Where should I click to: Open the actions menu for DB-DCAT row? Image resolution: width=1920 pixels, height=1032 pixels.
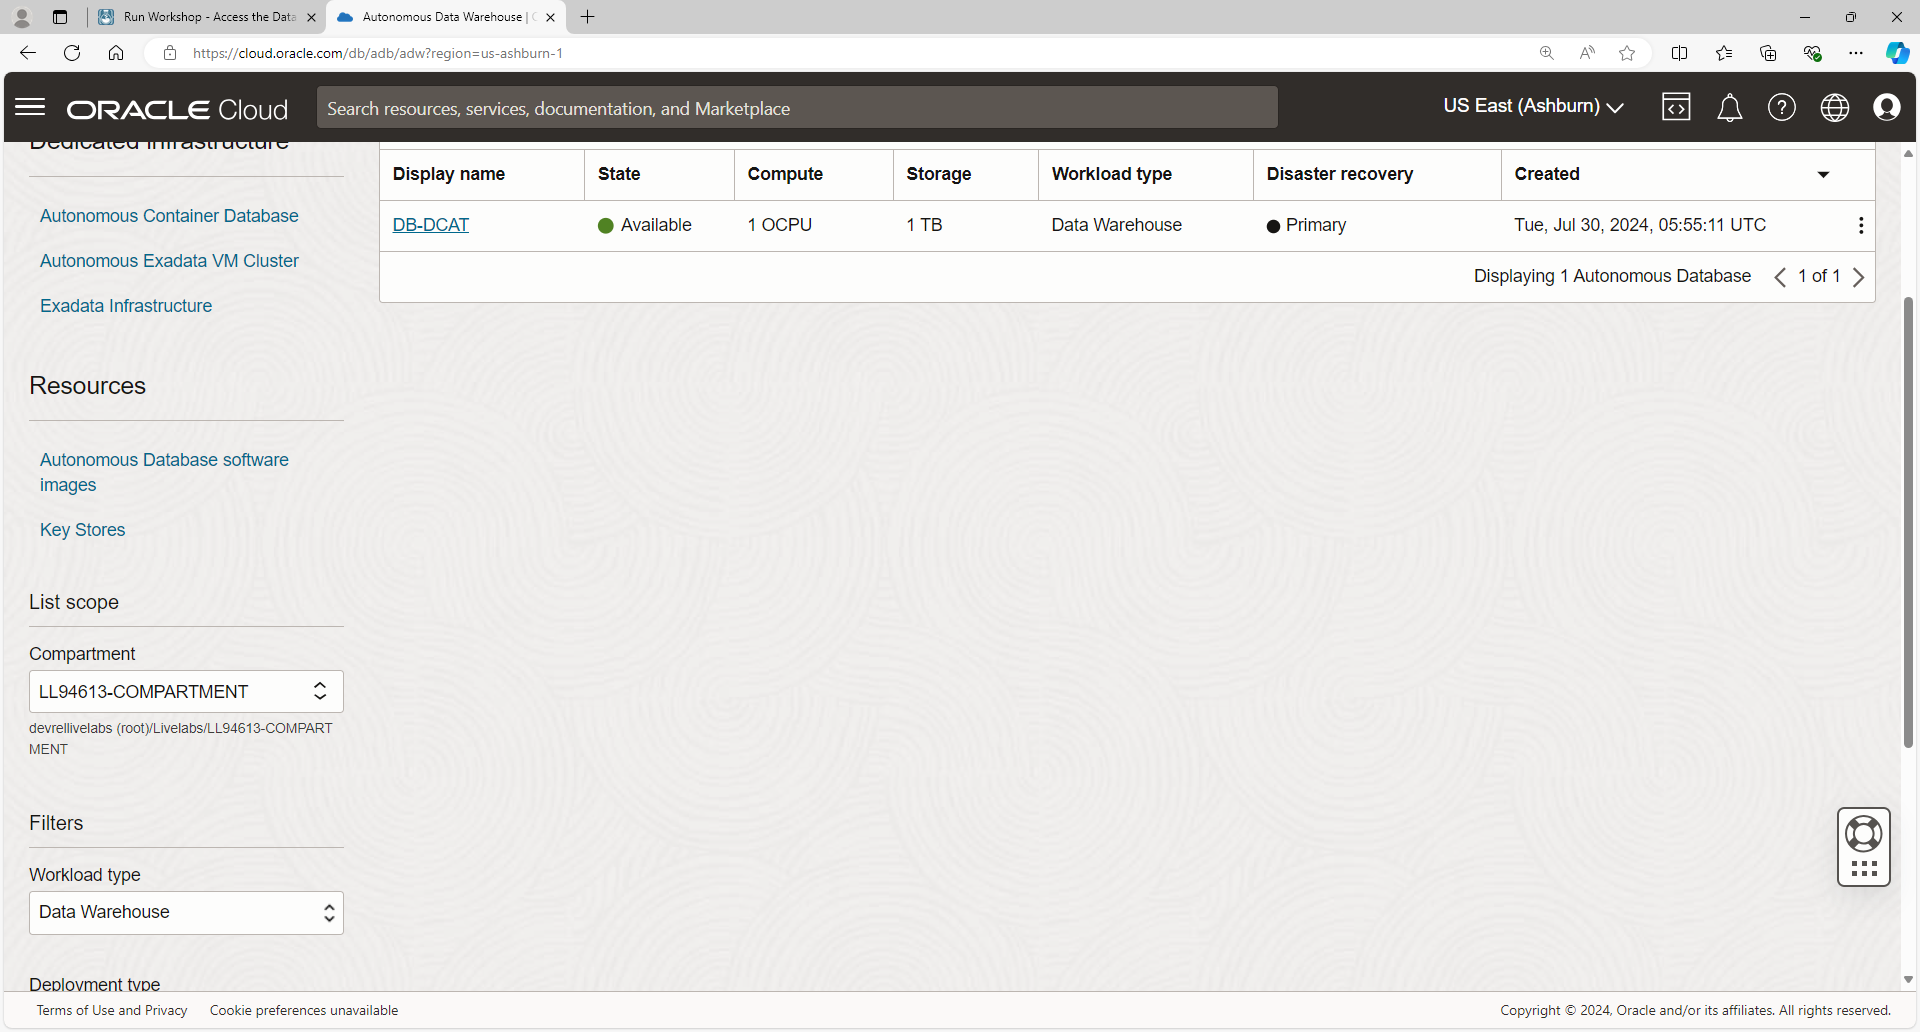[1860, 226]
